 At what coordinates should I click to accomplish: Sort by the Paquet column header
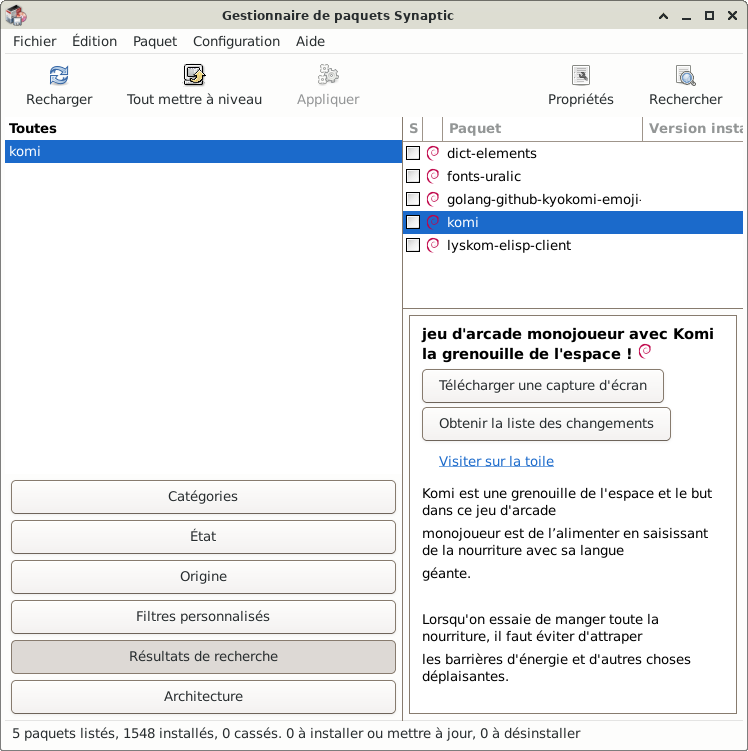coord(542,128)
